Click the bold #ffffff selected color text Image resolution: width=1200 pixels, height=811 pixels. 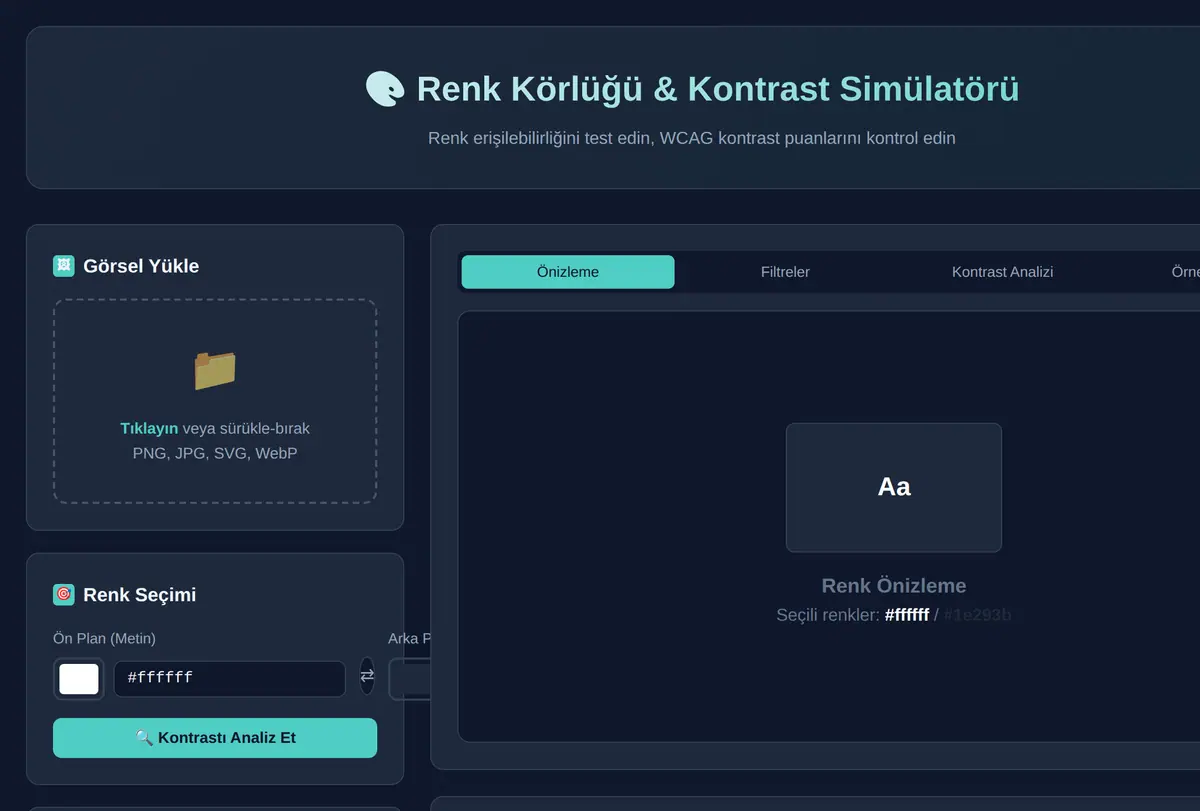click(x=907, y=615)
